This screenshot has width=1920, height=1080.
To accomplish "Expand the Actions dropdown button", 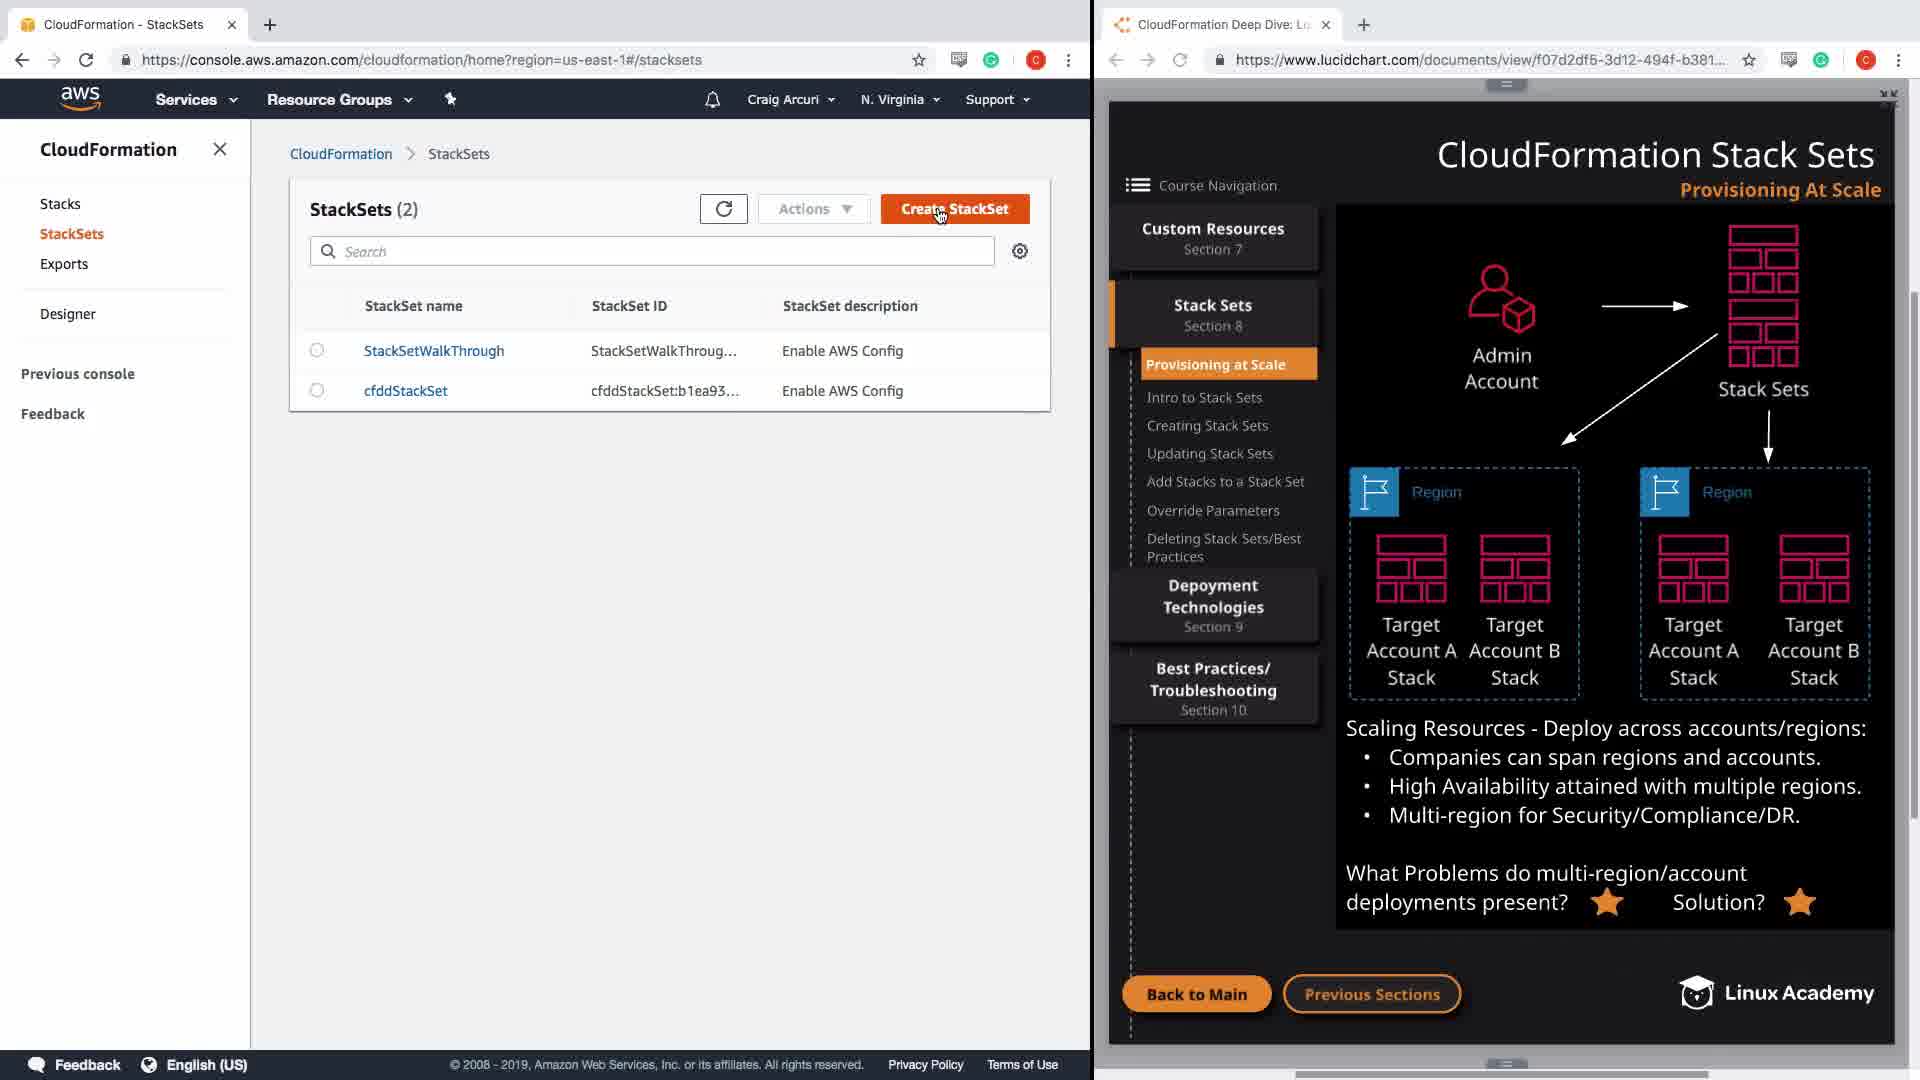I will click(x=814, y=209).
